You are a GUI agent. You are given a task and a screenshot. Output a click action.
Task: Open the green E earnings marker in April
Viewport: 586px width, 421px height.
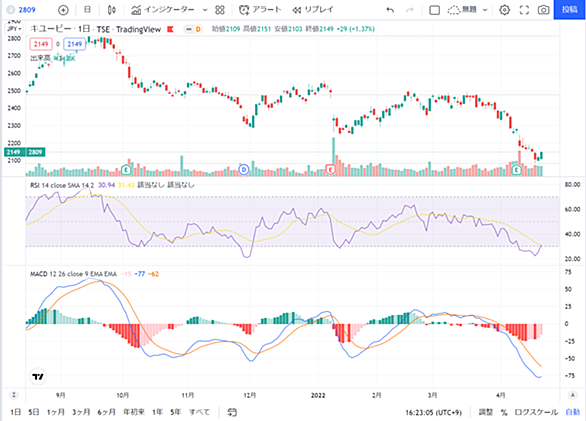click(516, 170)
